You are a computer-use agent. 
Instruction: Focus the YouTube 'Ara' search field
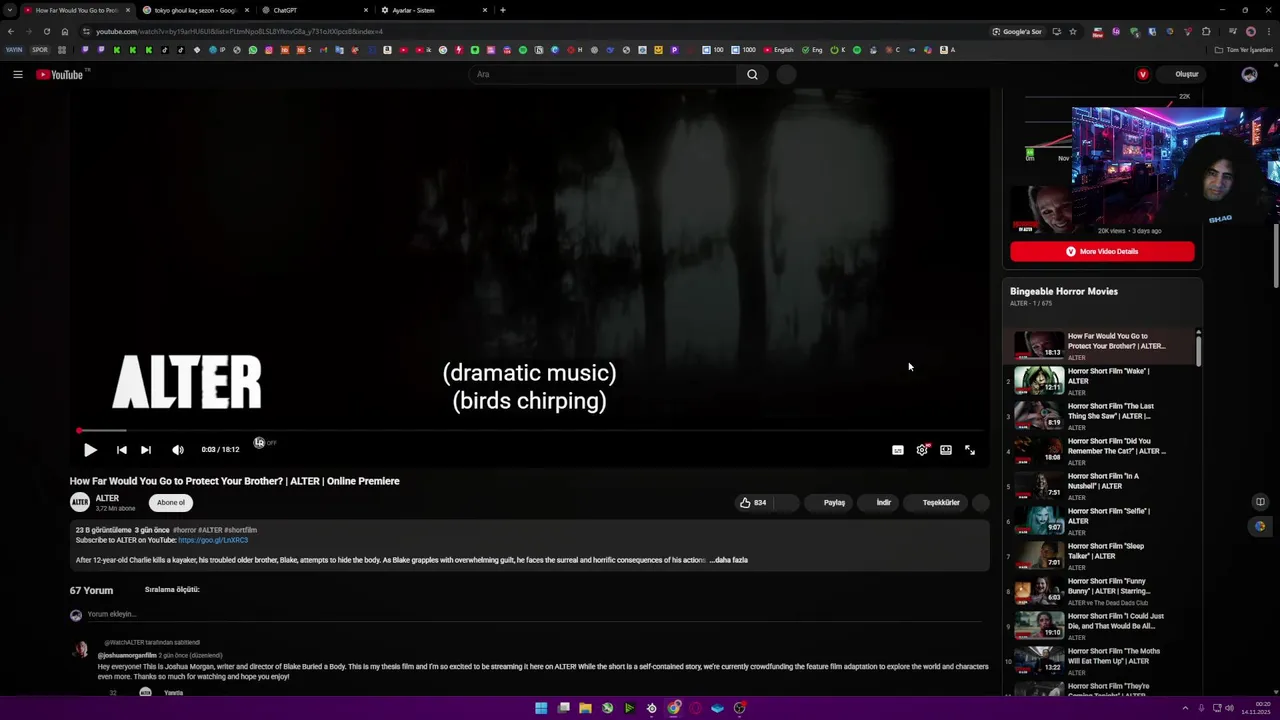click(605, 74)
